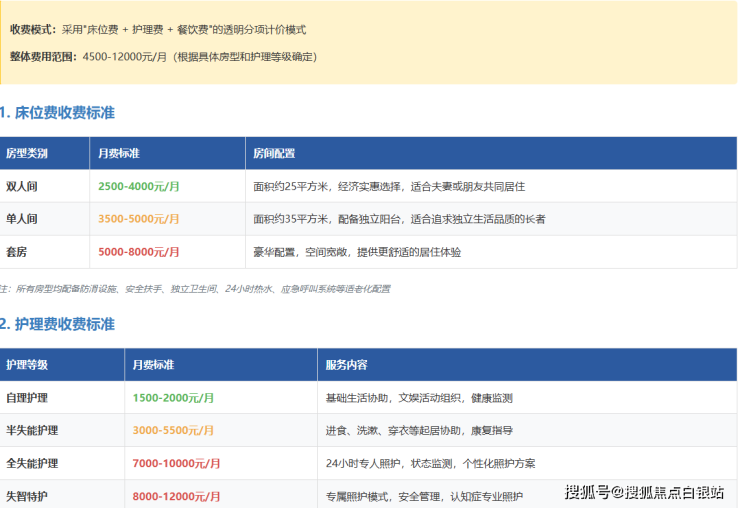This screenshot has width=740, height=508.
Task: Click the 服务内容 column header
Action: (x=346, y=365)
